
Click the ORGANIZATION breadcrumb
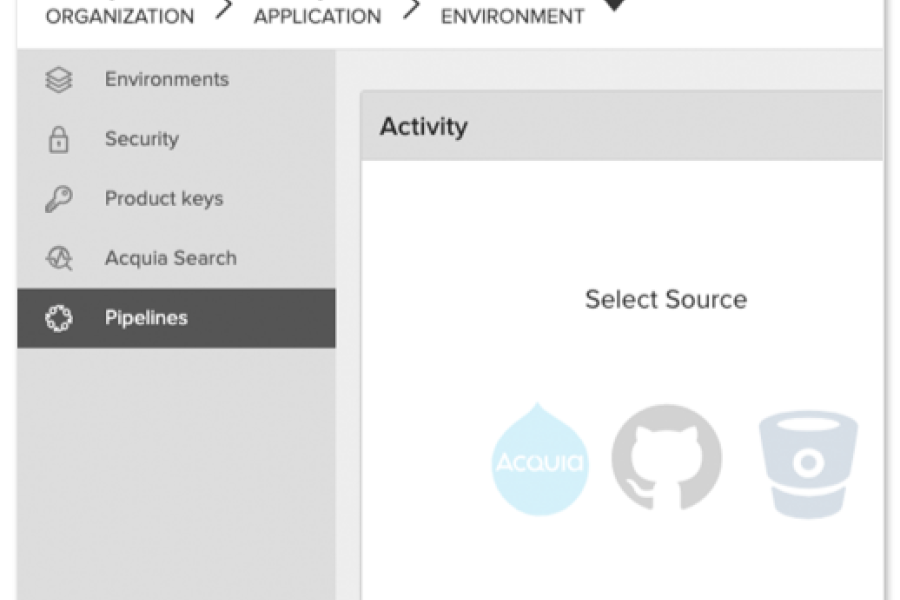tap(120, 17)
